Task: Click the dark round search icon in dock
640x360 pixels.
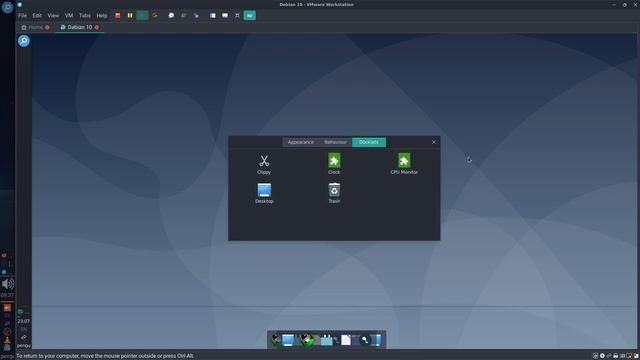Action: click(x=365, y=340)
